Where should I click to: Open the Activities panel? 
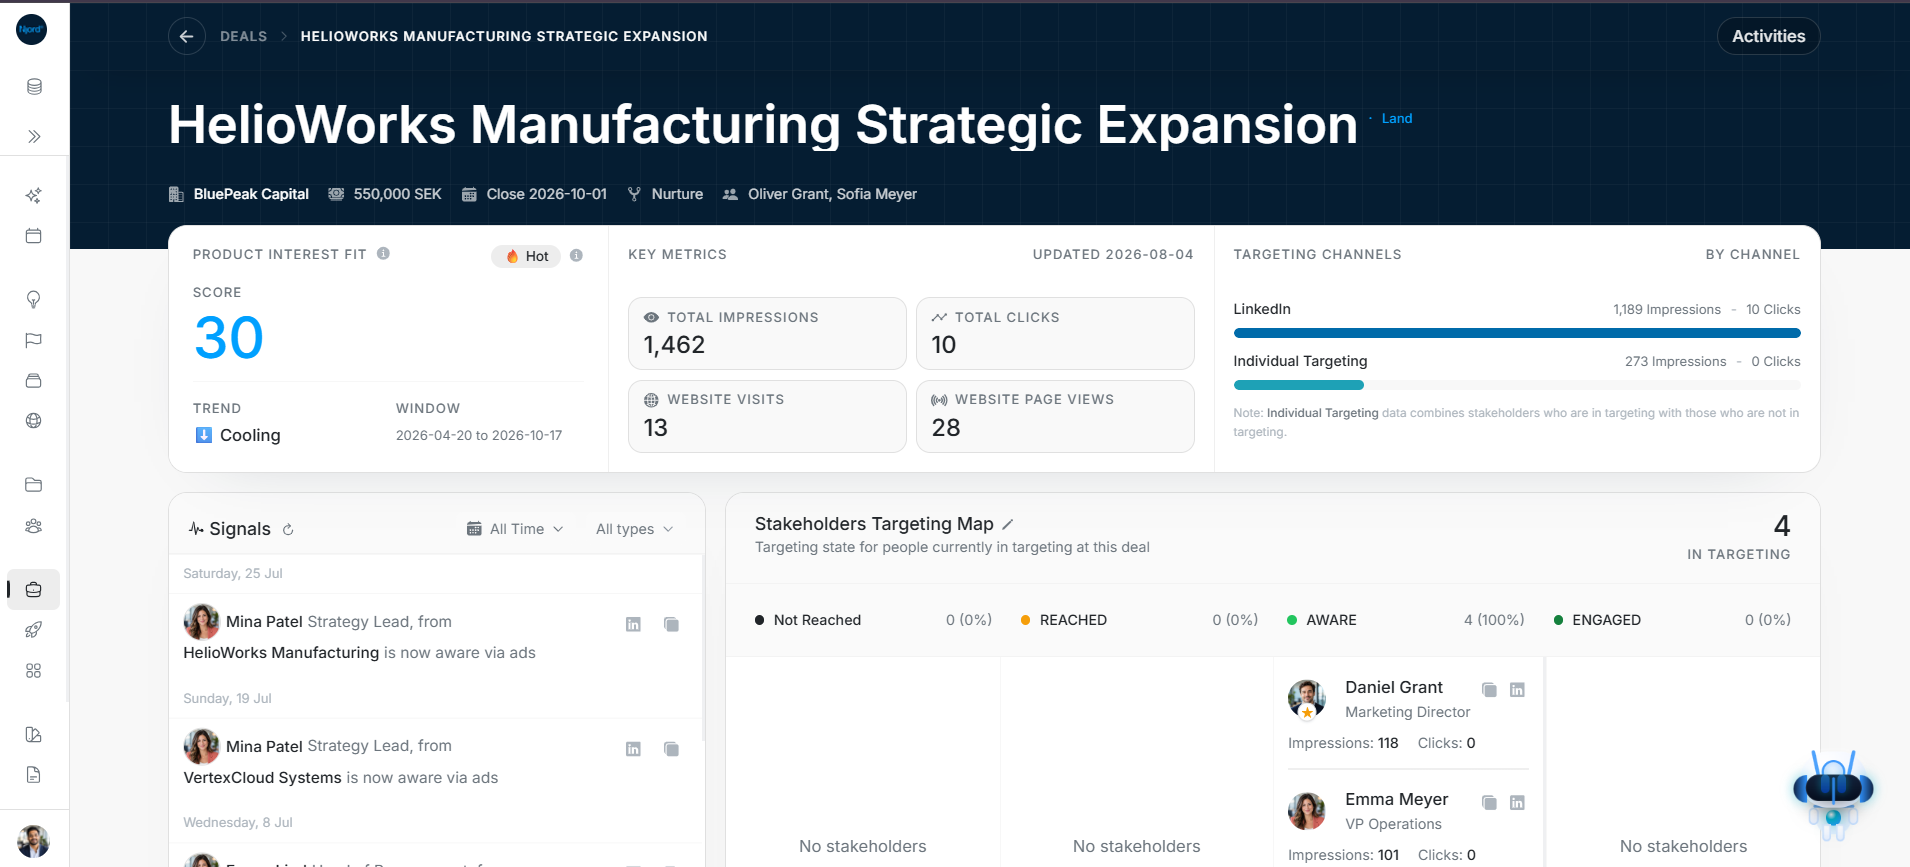click(1768, 36)
